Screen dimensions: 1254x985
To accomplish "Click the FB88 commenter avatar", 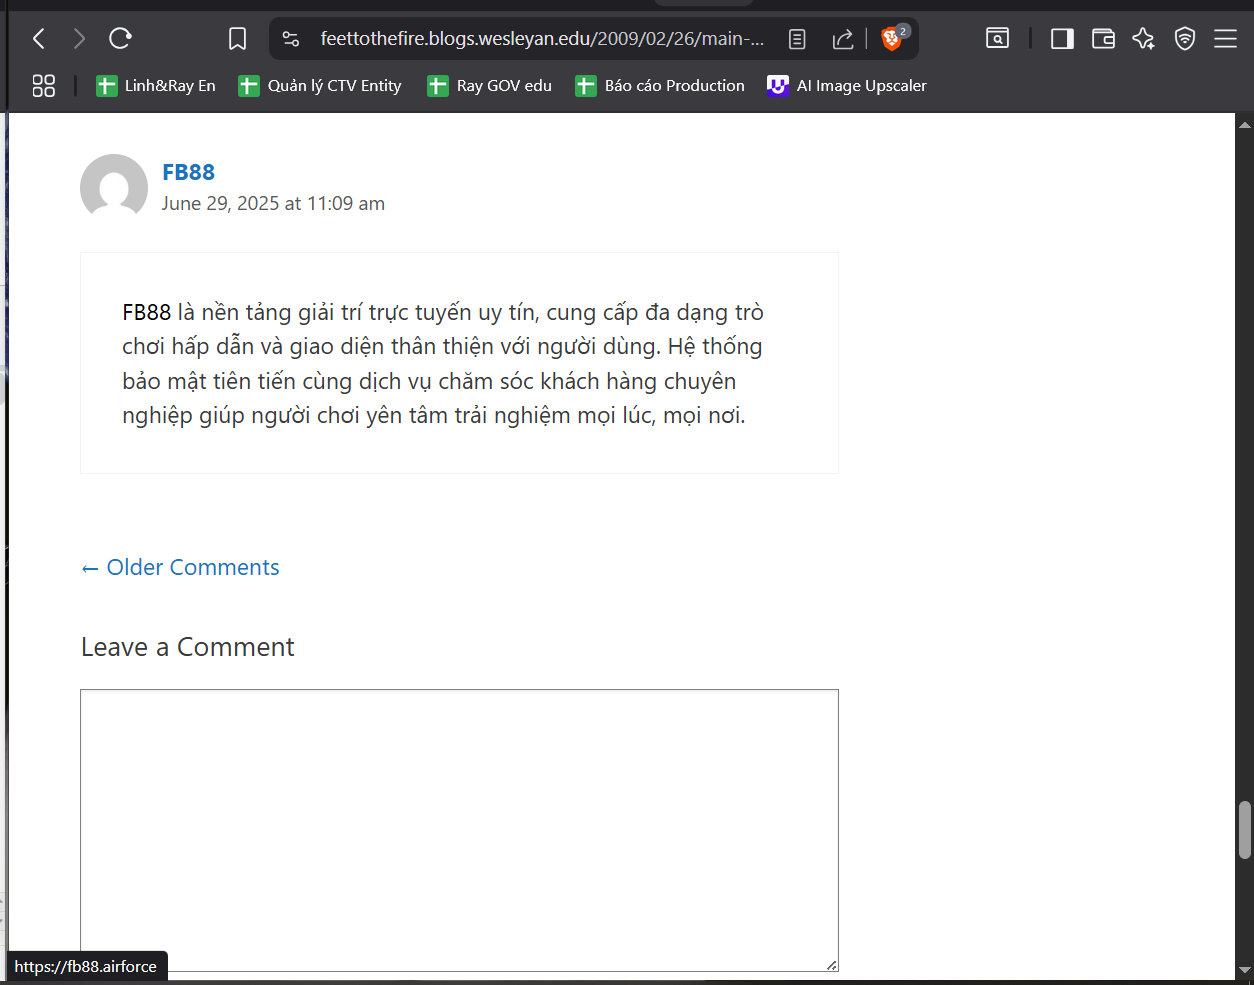I will 114,187.
